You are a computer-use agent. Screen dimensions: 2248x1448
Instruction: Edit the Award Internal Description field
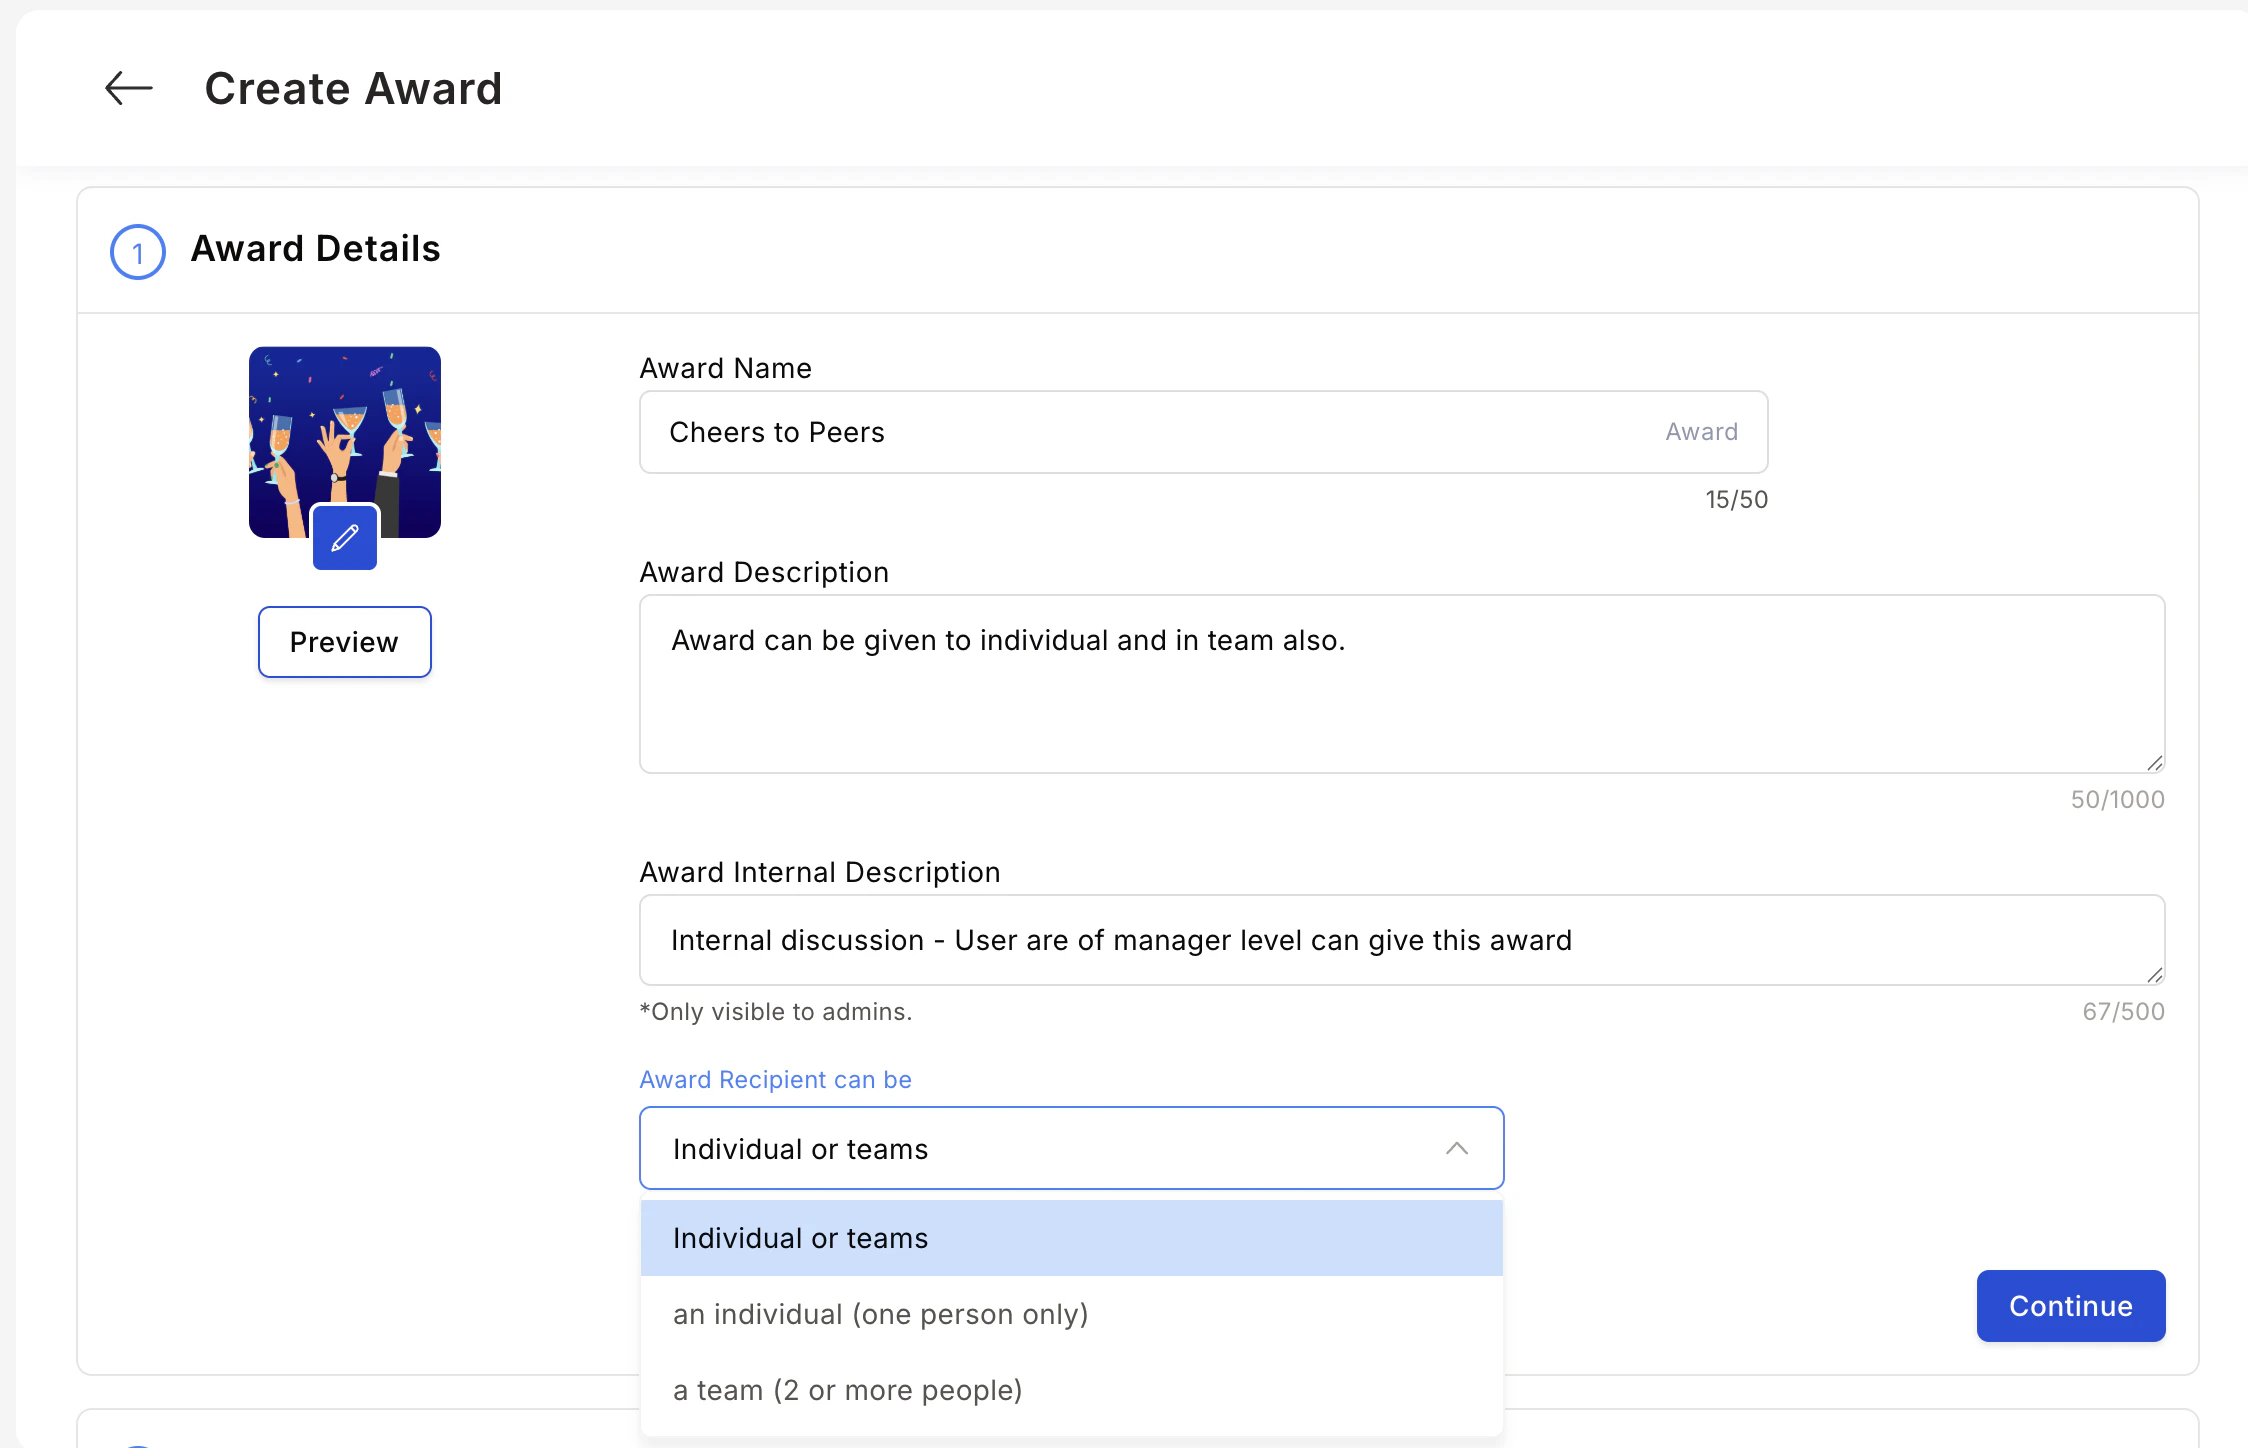pos(1402,940)
